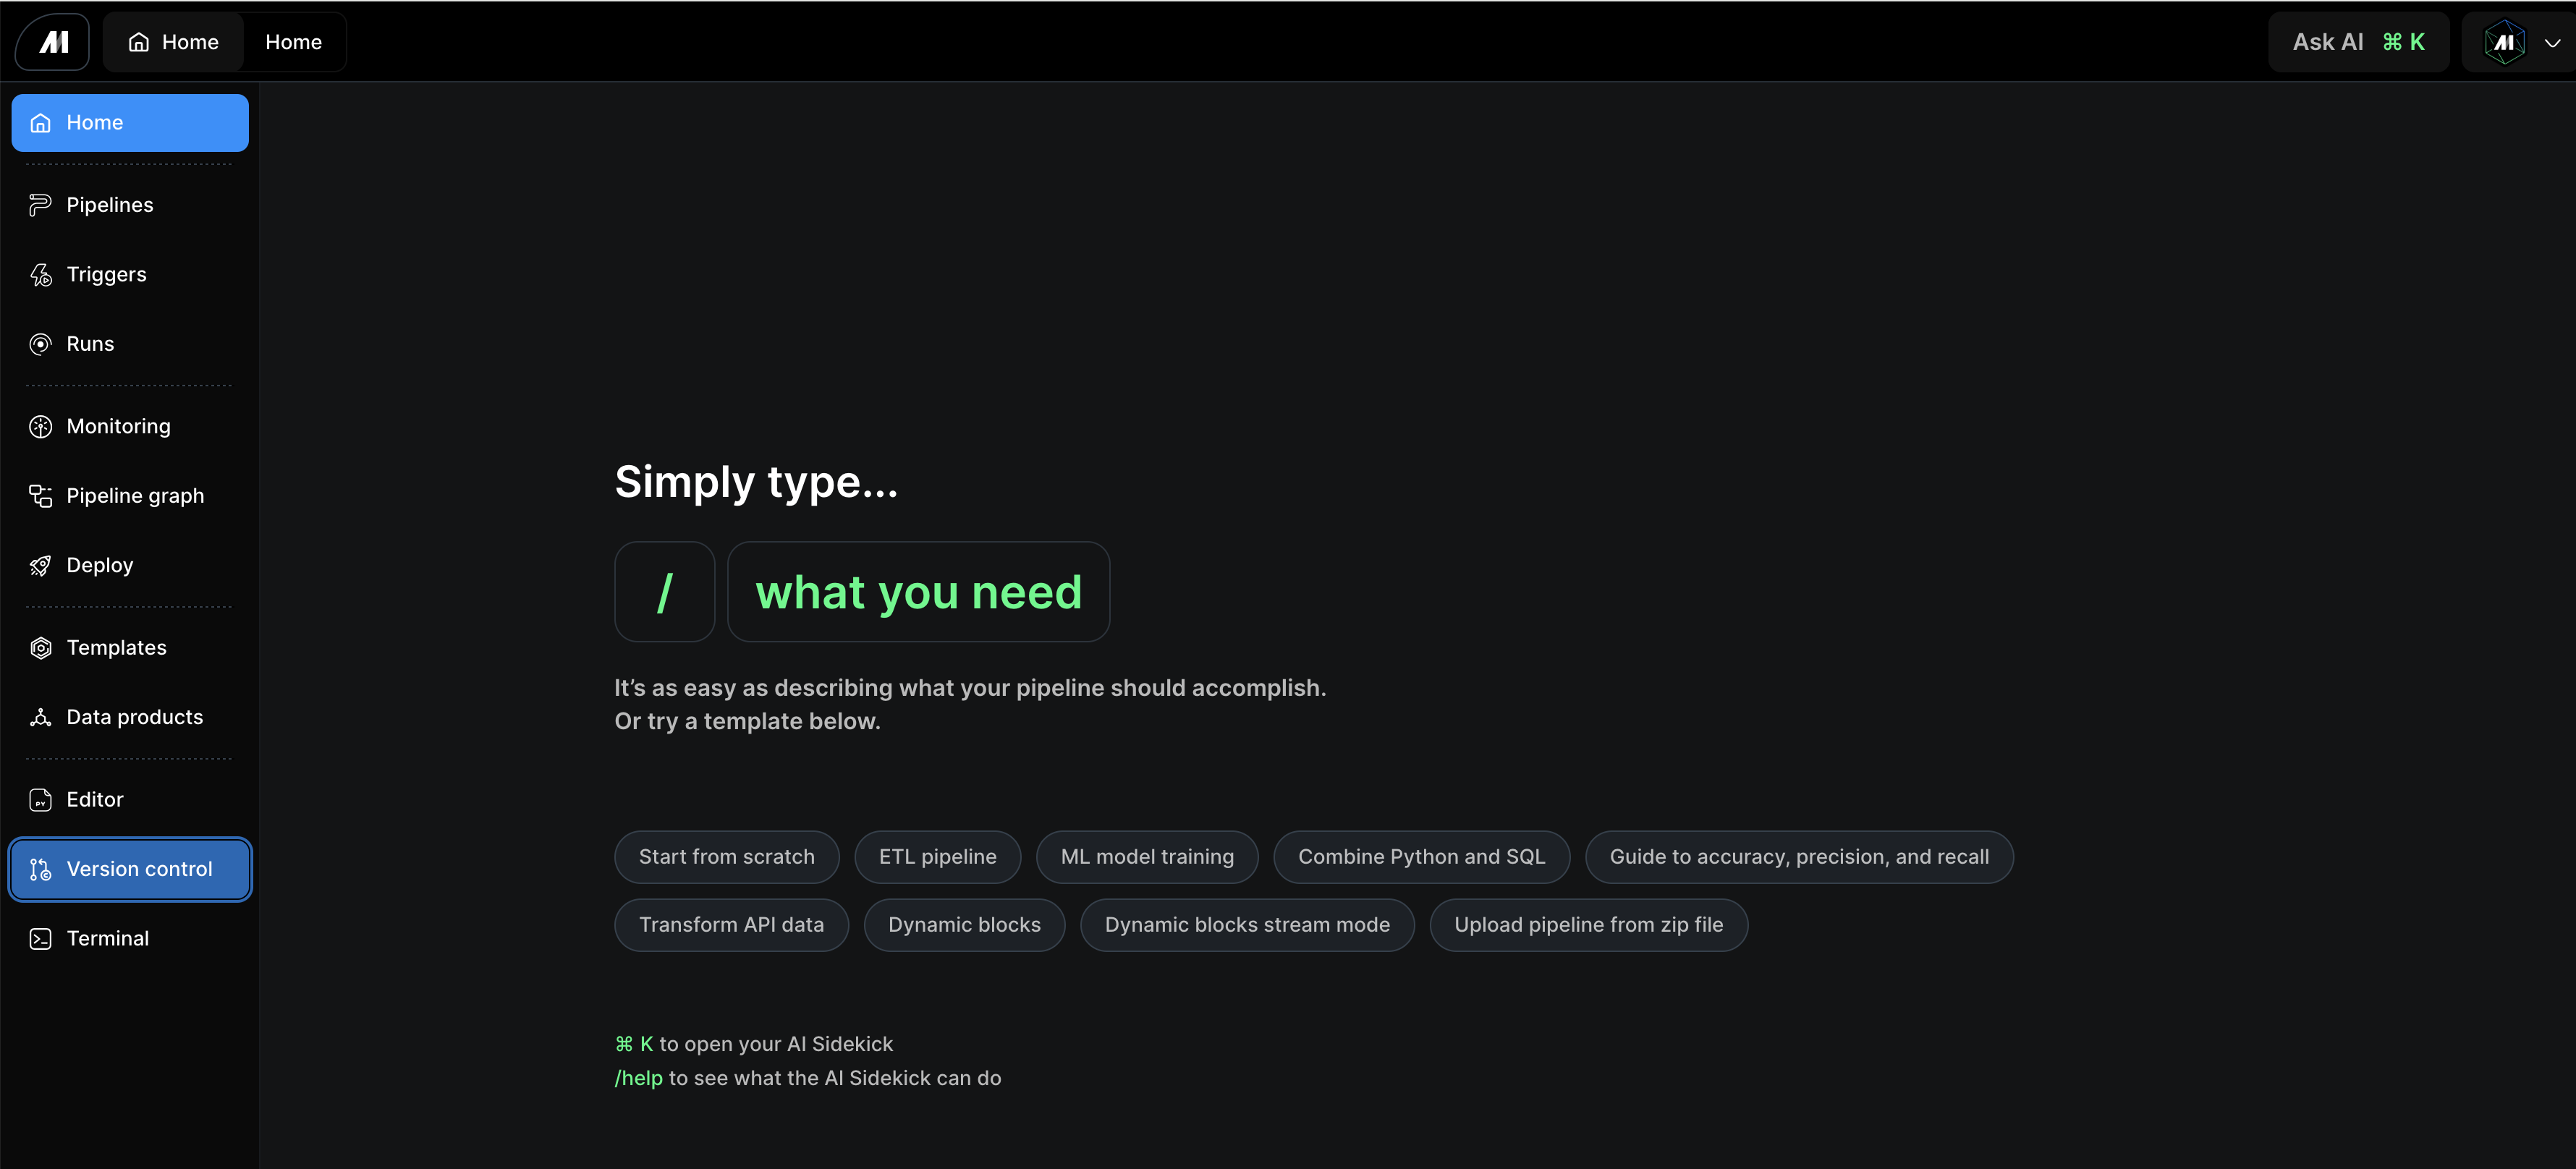Click the Terminal sidebar icon
Screen dimensions: 2576x1169
pyautogui.click(x=40, y=939)
